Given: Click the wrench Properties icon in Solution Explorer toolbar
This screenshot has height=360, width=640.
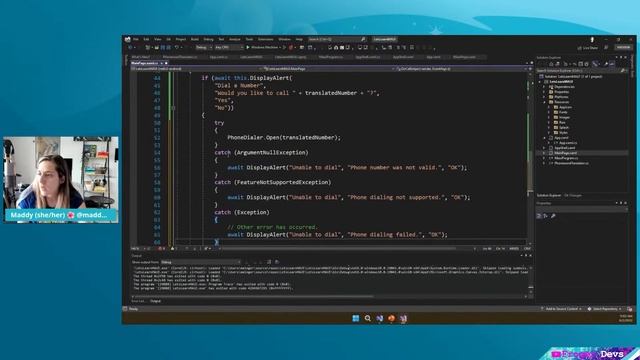Looking at the screenshot, I should pos(605,64).
